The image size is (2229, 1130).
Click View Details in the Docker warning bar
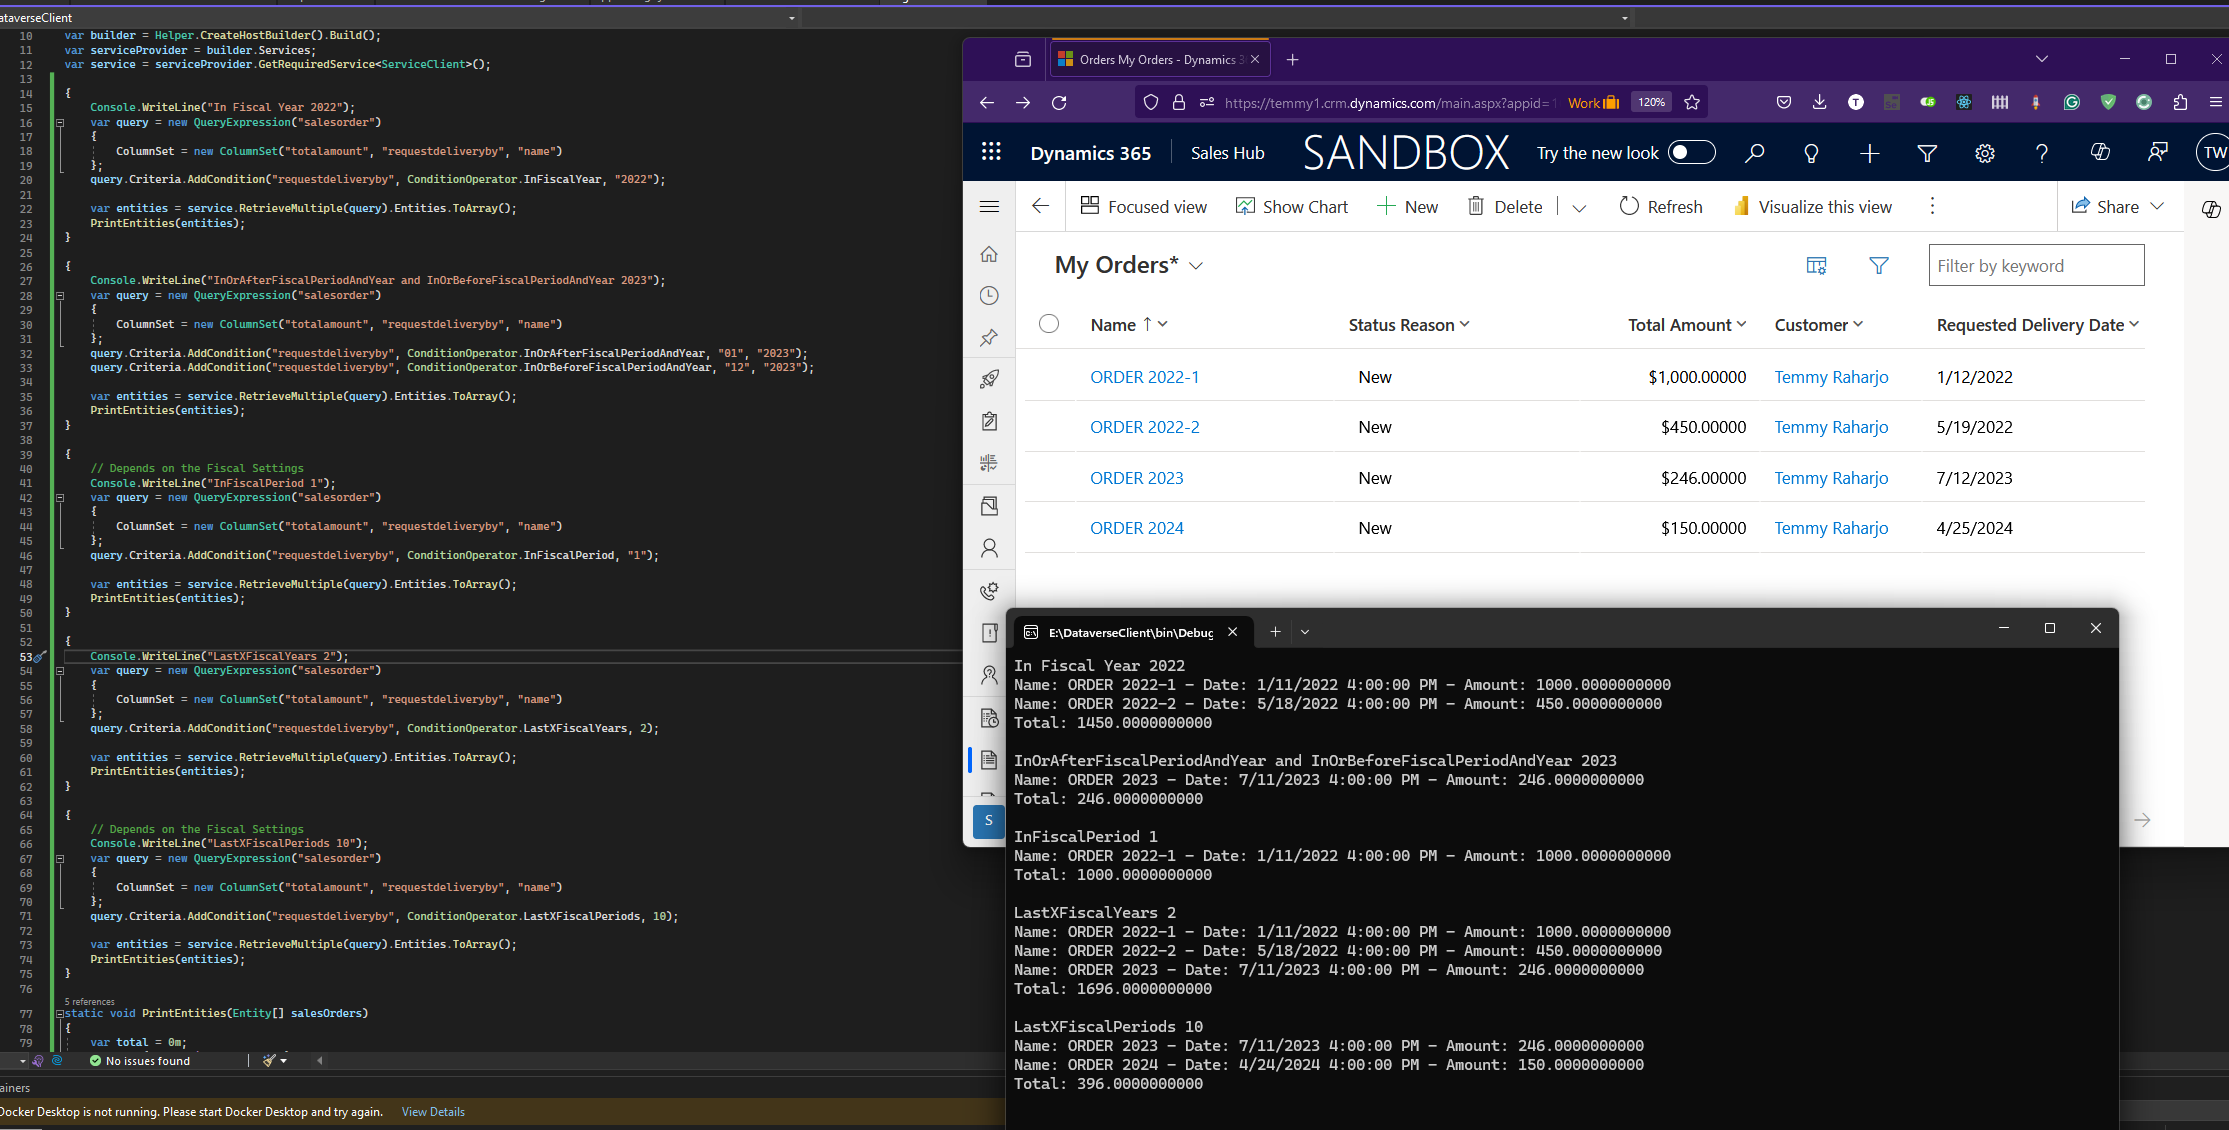coord(433,1112)
